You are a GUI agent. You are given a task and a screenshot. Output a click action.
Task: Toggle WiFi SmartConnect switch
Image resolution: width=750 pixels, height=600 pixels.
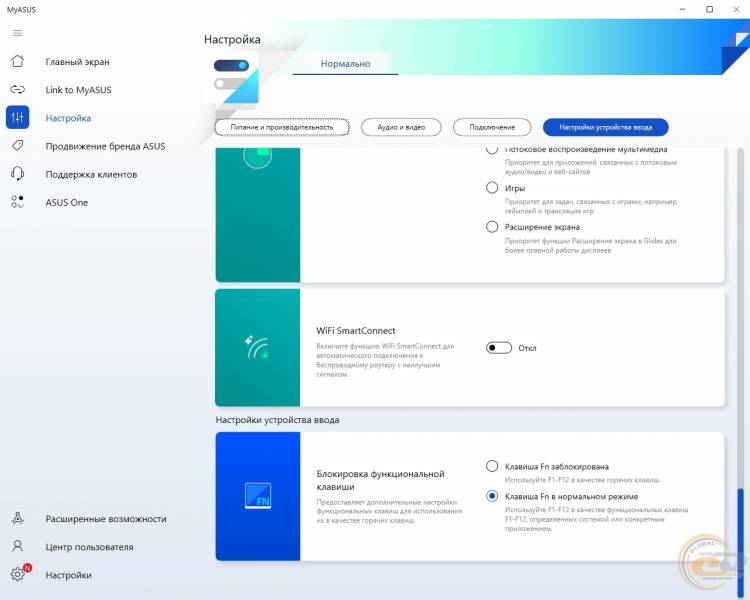[x=498, y=348]
